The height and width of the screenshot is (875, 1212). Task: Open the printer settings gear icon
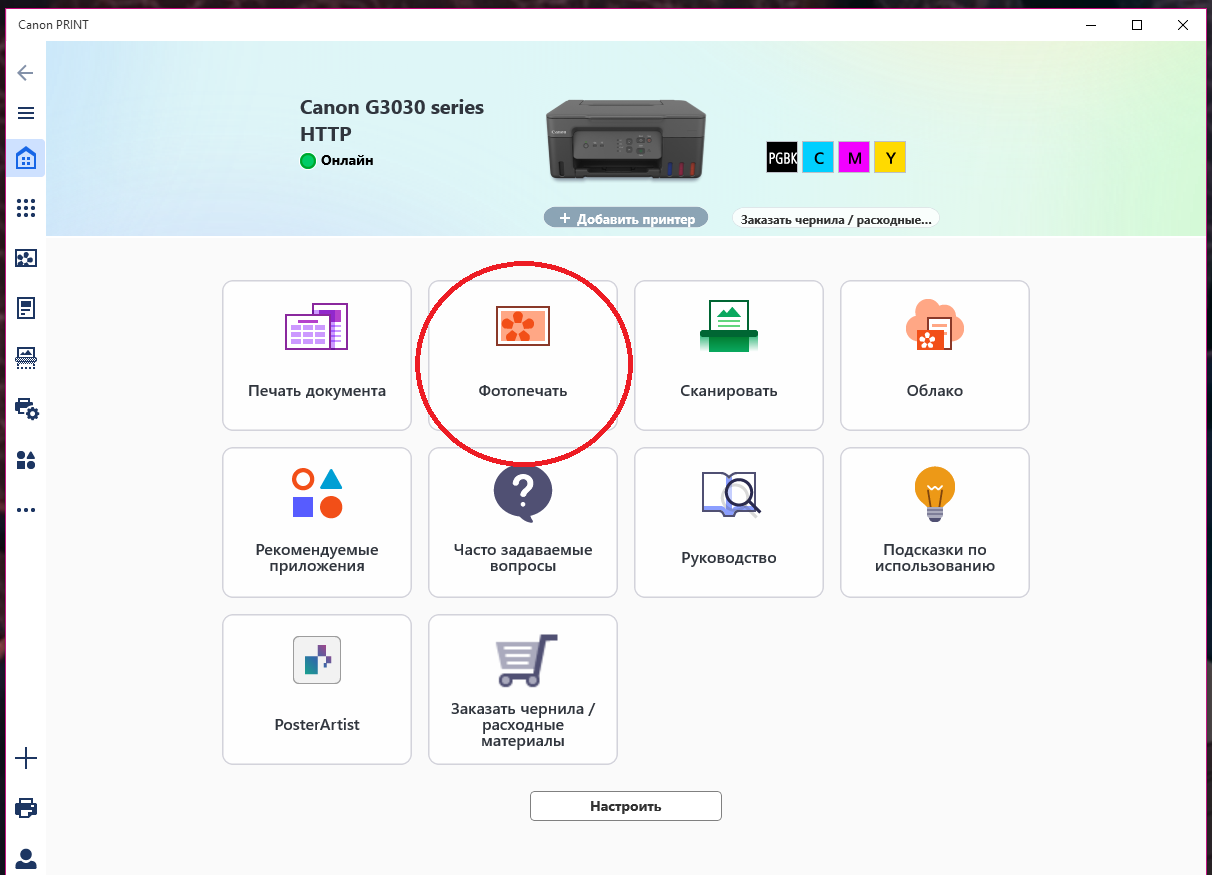coord(26,408)
